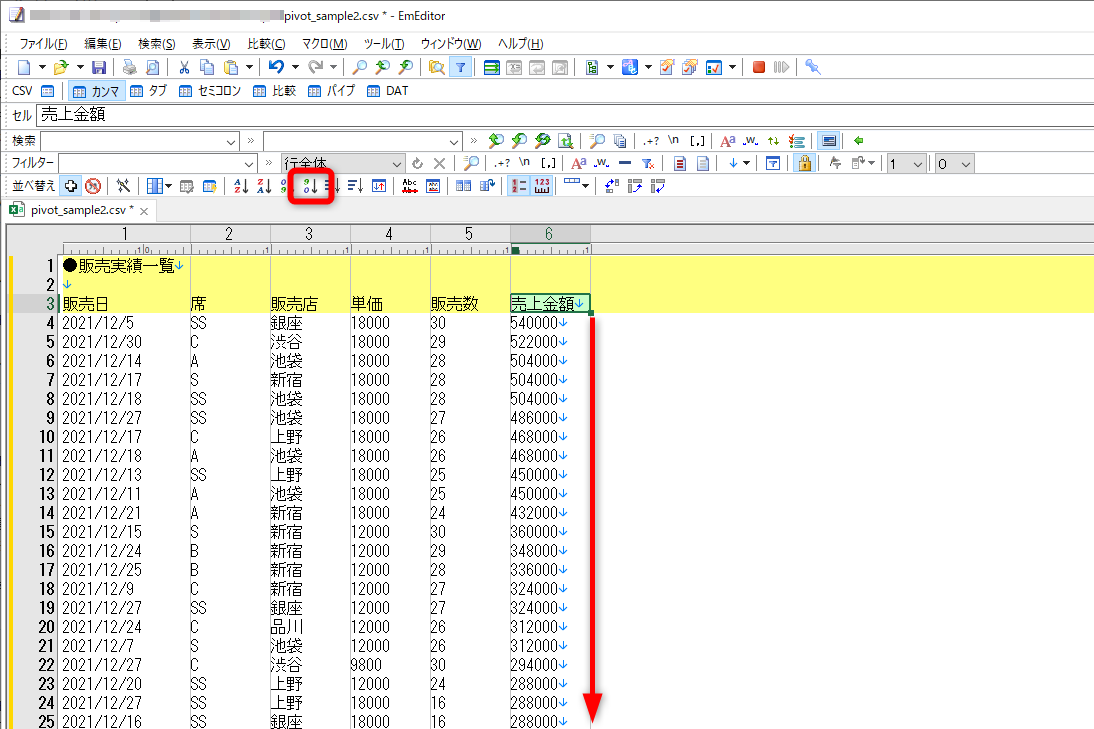Viewport: 1094px width, 729px height.
Task: Sort column A to Z ascending
Action: coord(241,186)
